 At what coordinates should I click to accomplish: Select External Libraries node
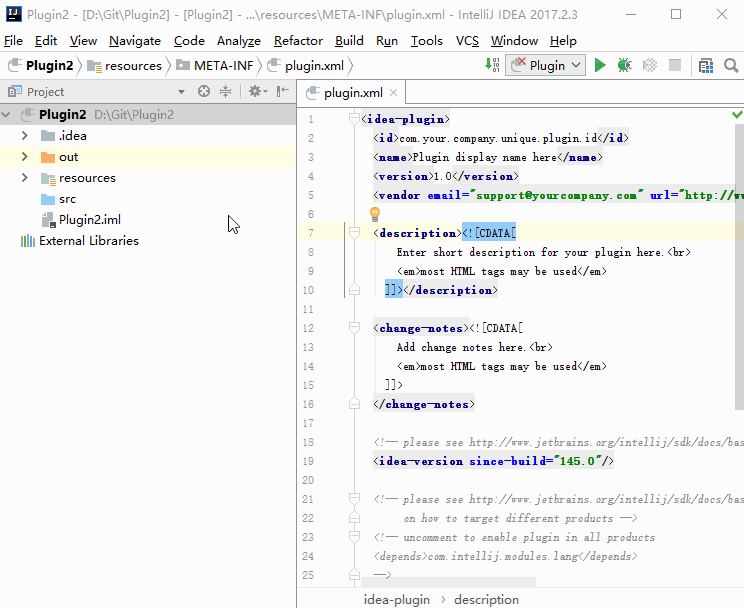coord(89,241)
